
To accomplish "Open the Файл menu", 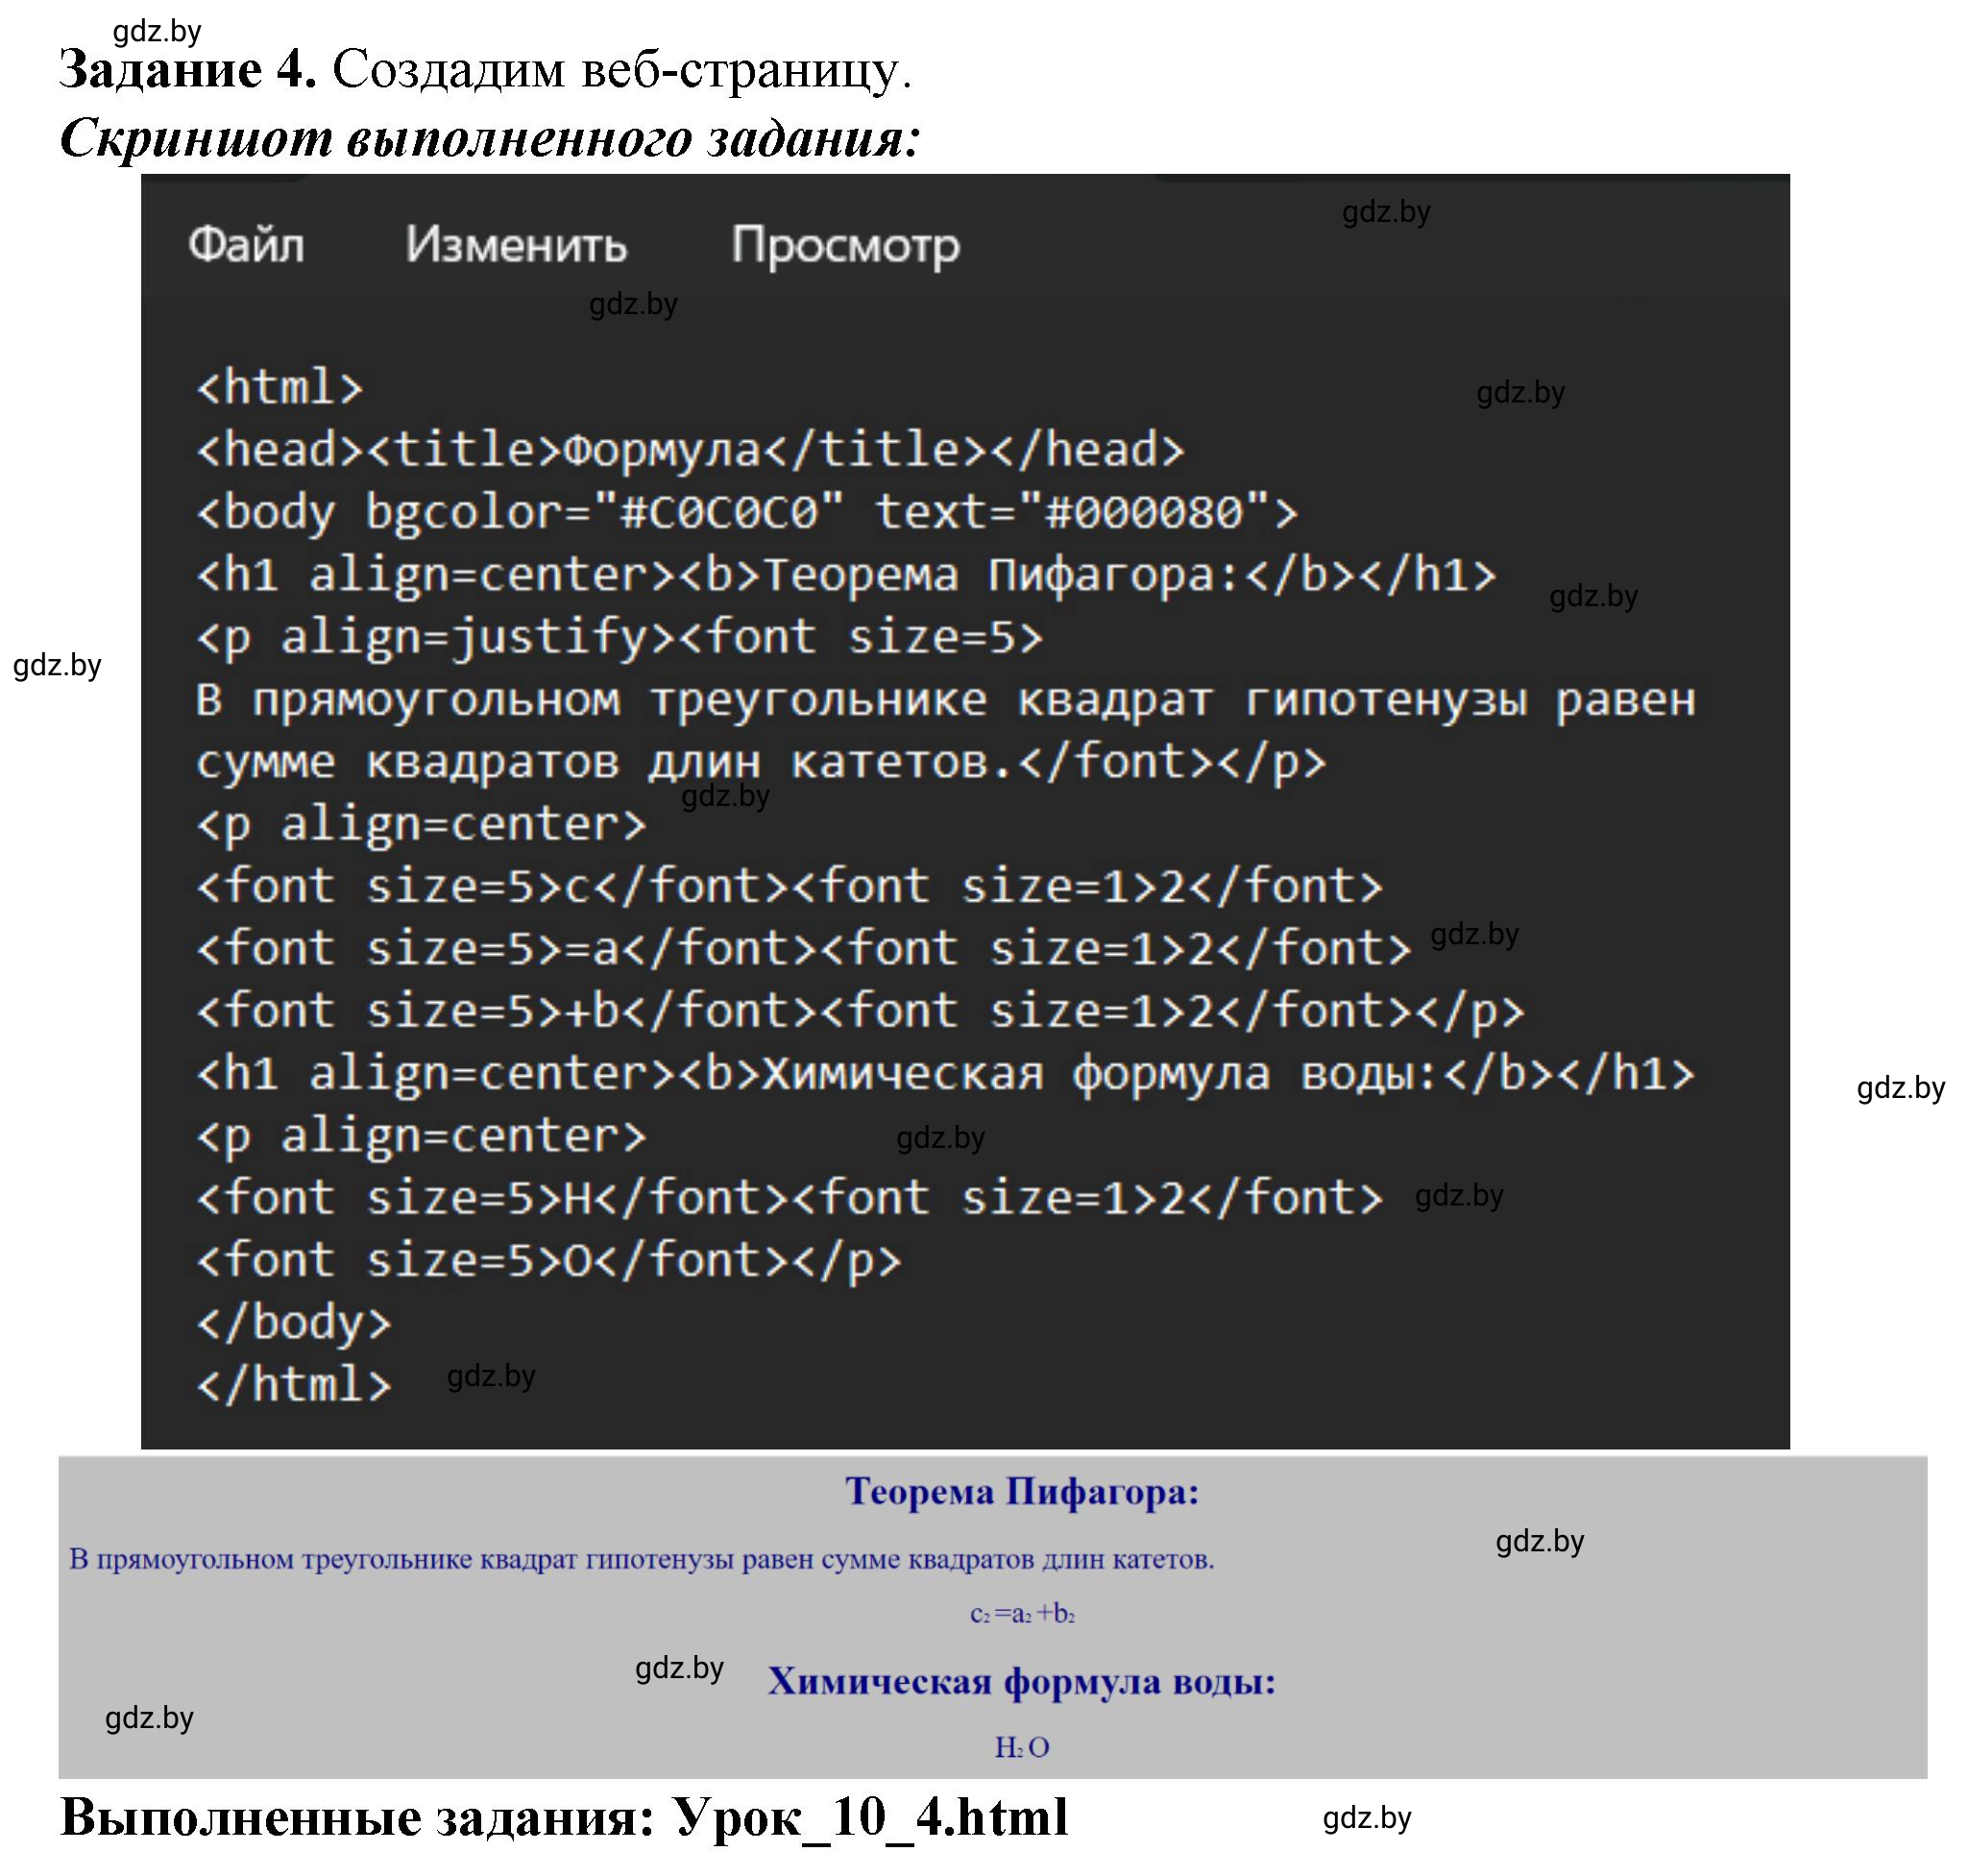I will (246, 244).
